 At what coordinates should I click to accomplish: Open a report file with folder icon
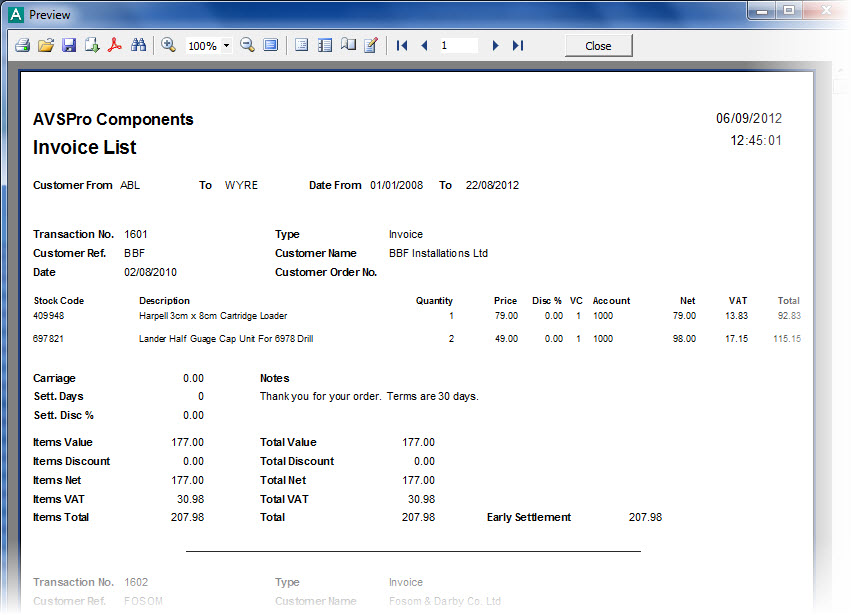(x=46, y=46)
